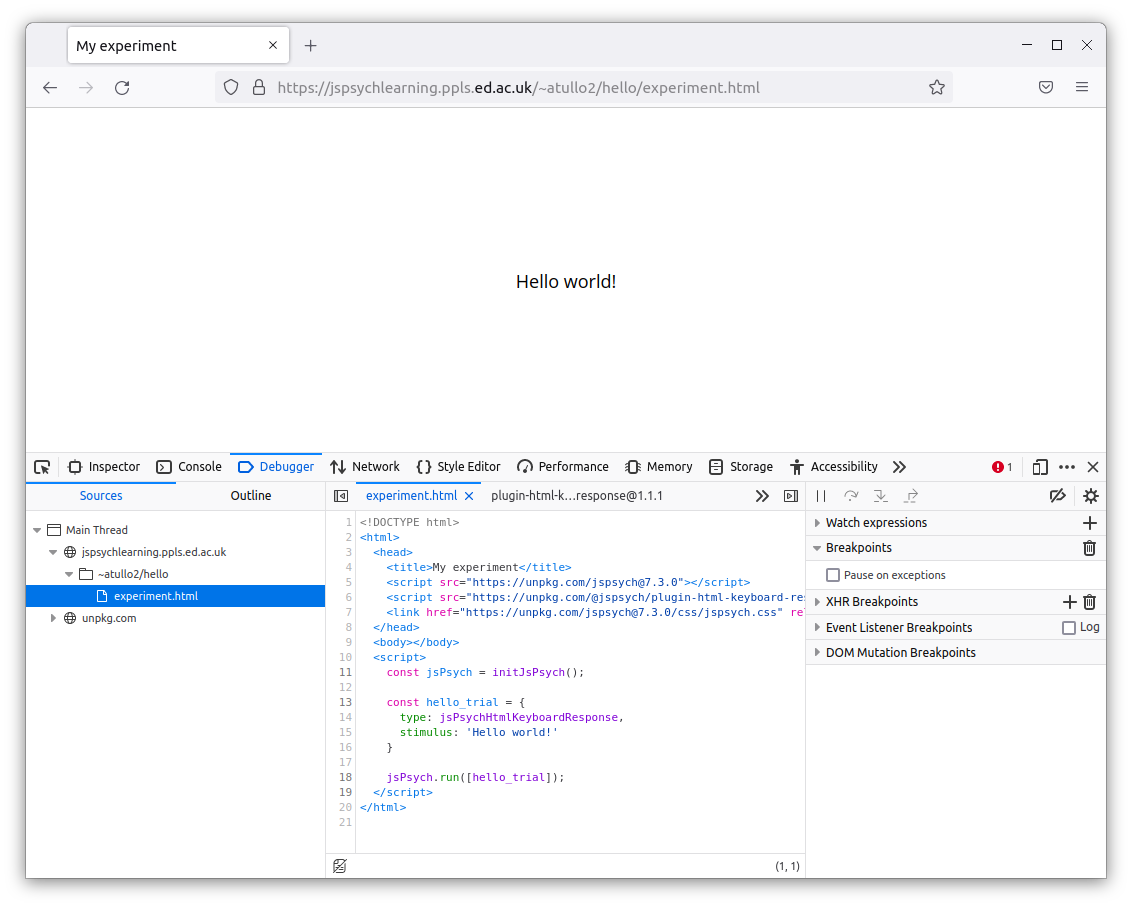Remove all breakpoints with the trash icon

1090,548
